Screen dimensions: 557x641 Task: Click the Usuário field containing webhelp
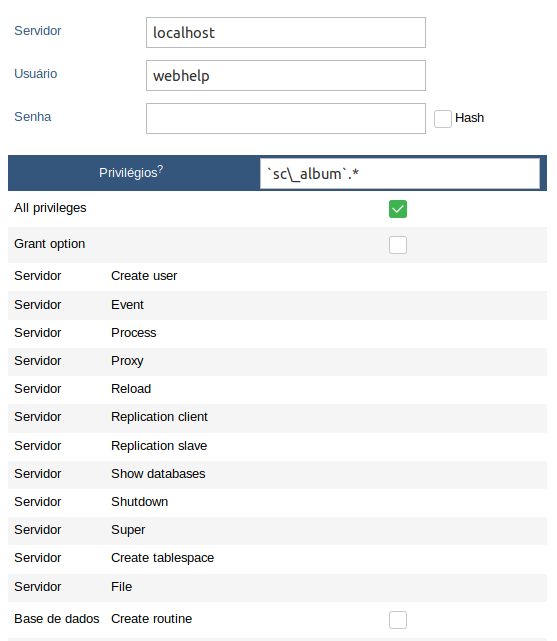(286, 76)
